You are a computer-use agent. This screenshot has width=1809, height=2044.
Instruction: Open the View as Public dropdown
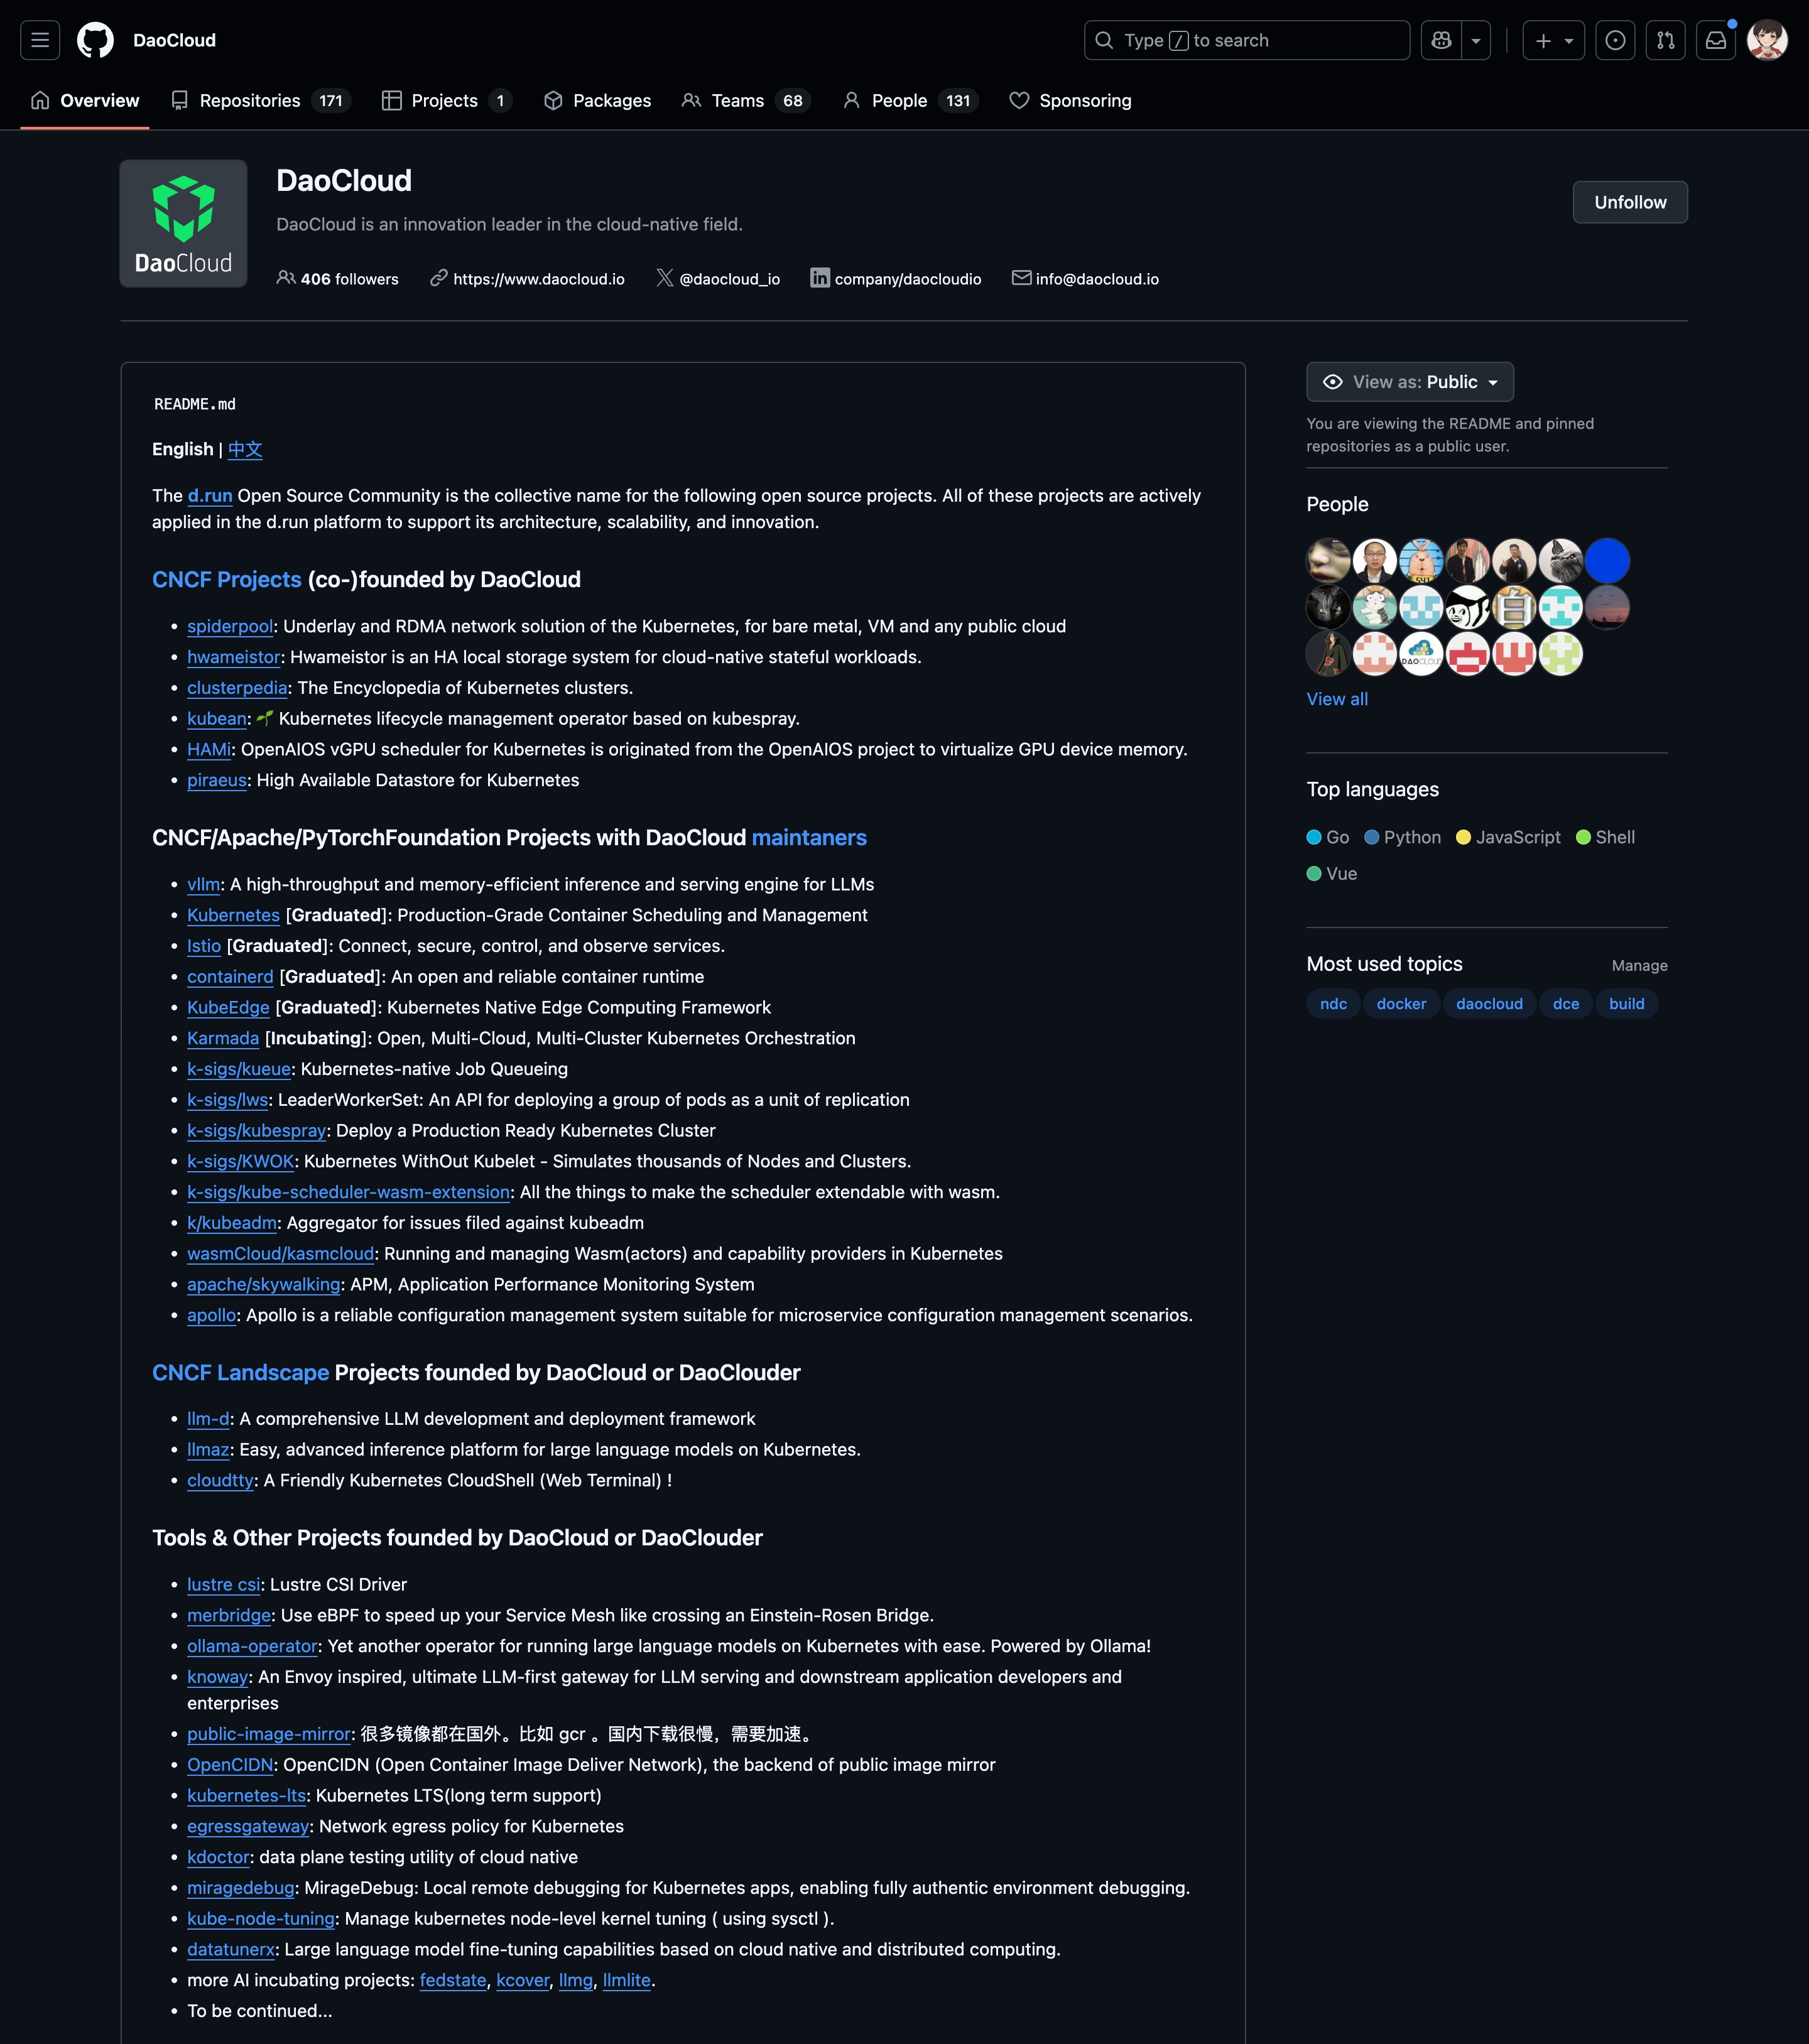[x=1409, y=382]
